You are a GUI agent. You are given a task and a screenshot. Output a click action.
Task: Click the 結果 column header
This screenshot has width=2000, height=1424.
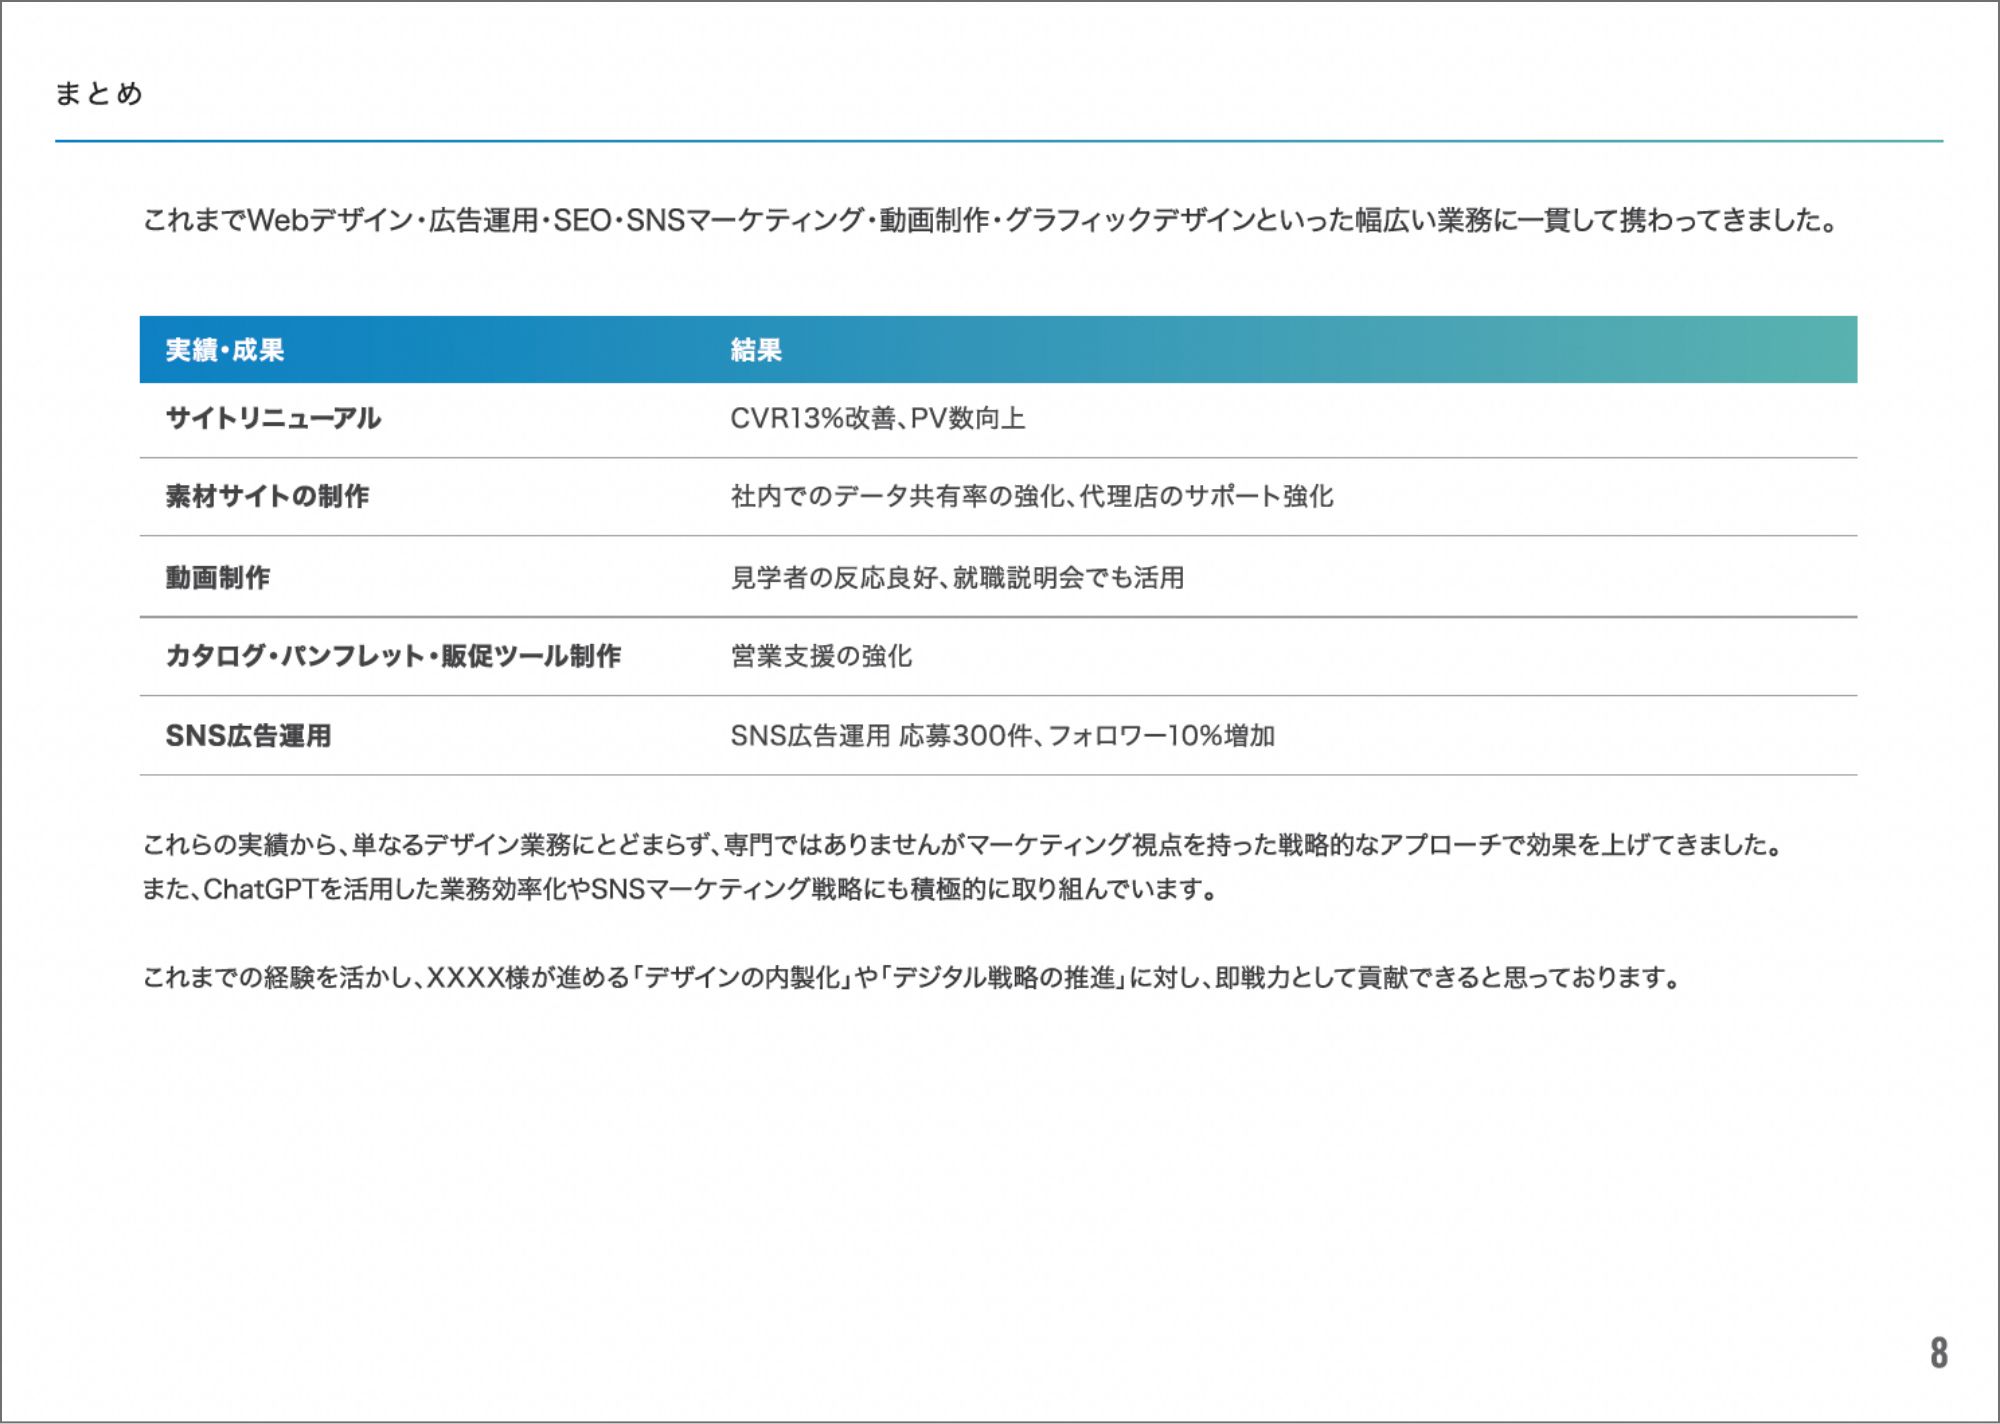756,350
